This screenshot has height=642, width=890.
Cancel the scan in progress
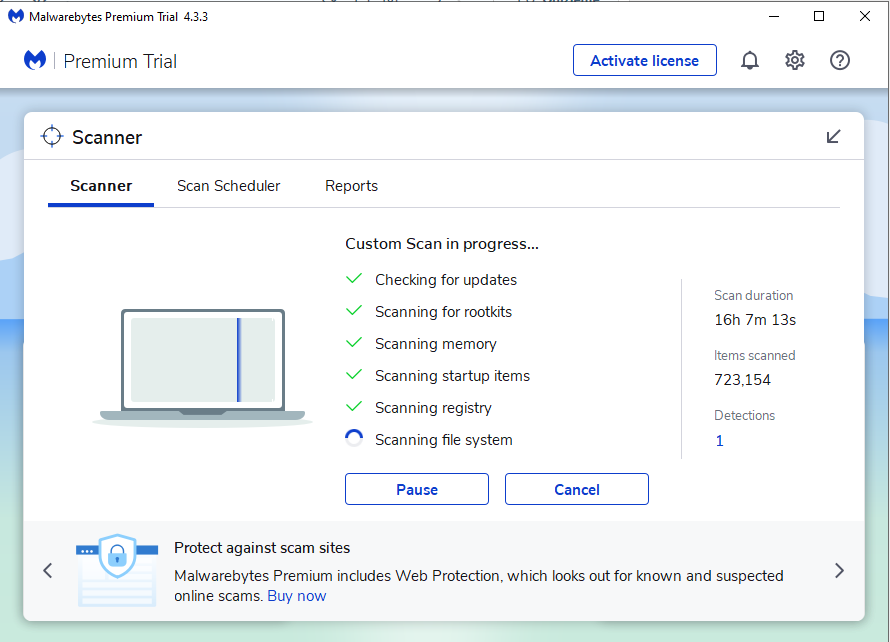[577, 489]
